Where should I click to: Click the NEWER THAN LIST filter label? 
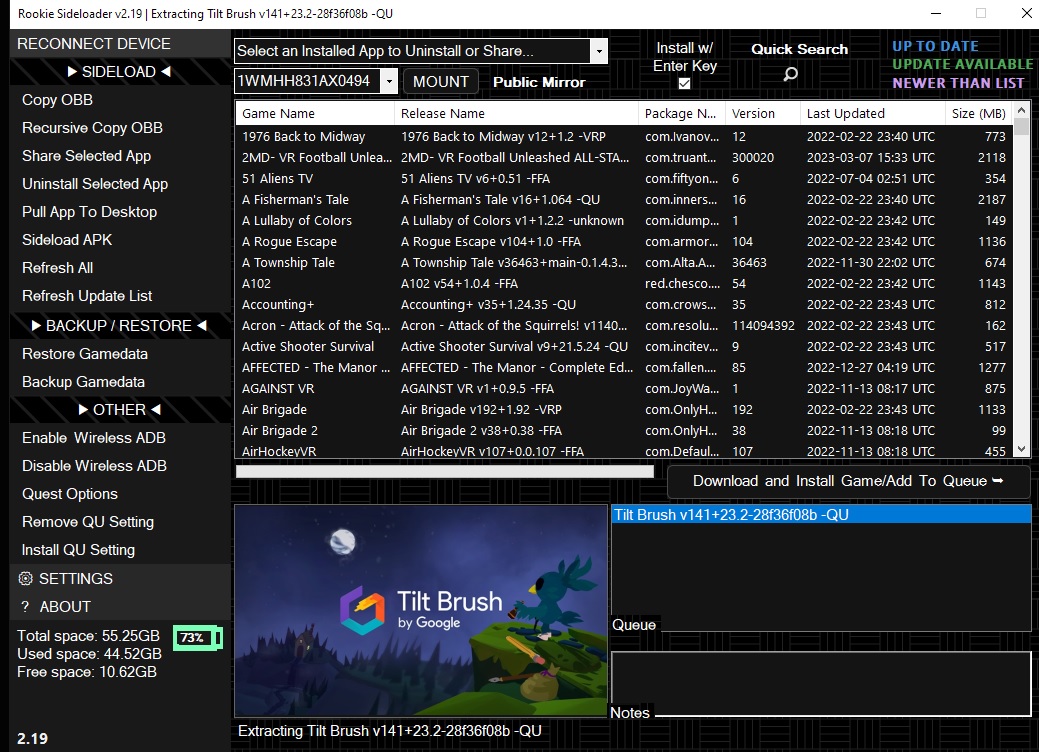click(x=958, y=83)
